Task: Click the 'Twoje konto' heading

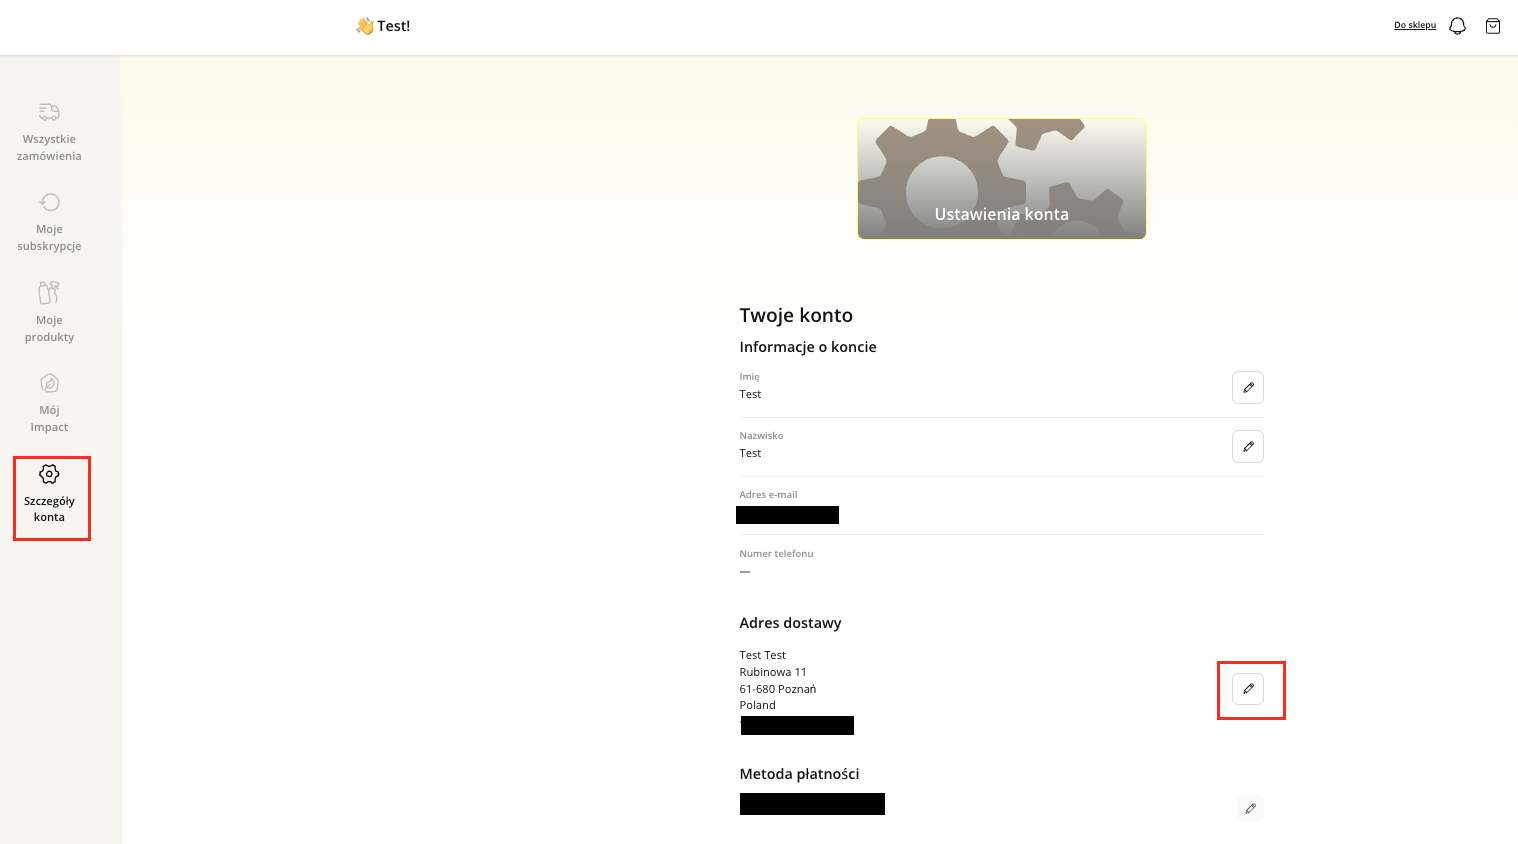Action: (796, 315)
